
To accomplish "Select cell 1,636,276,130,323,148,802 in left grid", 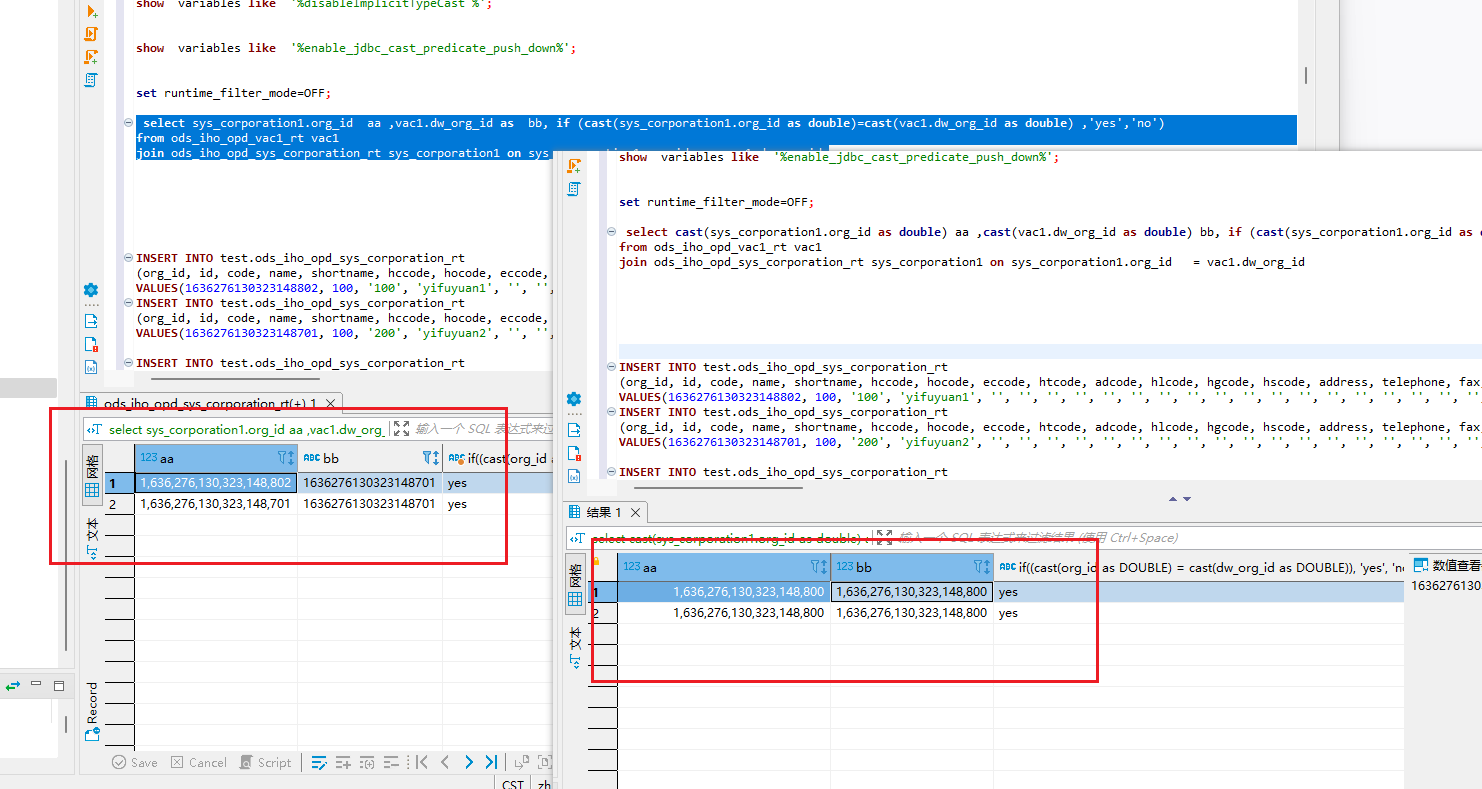I will point(216,482).
